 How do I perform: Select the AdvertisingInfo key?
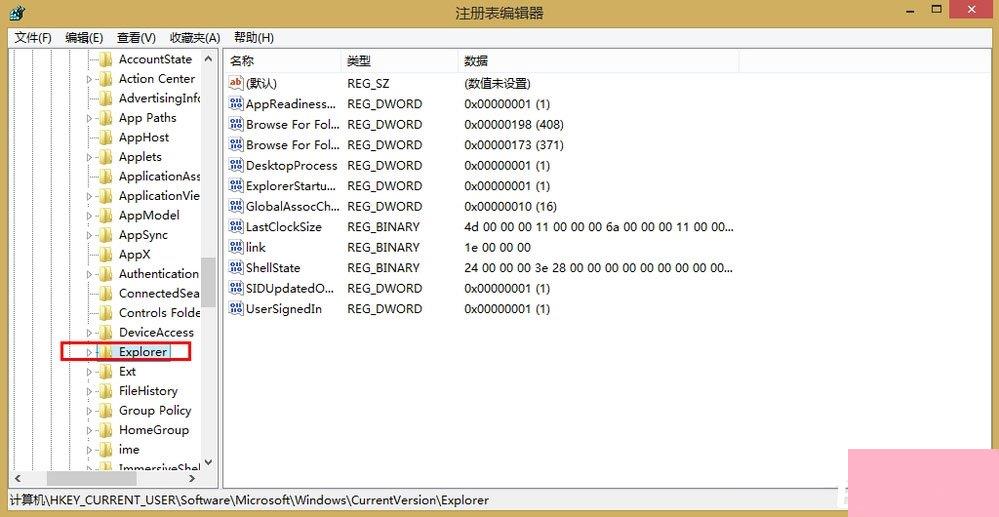pyautogui.click(x=159, y=98)
